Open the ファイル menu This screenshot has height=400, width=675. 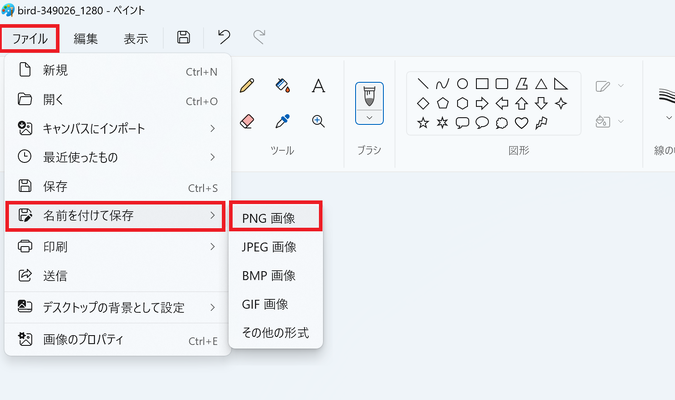click(x=30, y=38)
